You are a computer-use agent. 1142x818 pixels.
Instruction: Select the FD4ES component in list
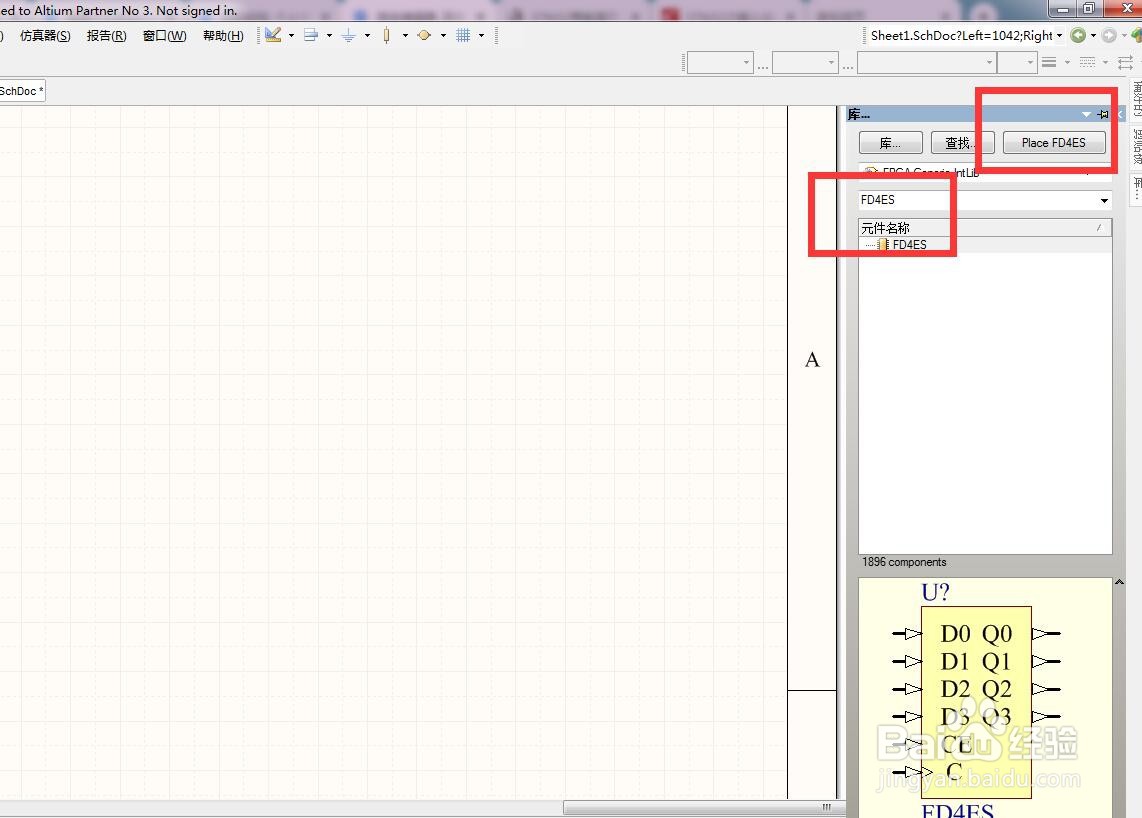[x=910, y=245]
